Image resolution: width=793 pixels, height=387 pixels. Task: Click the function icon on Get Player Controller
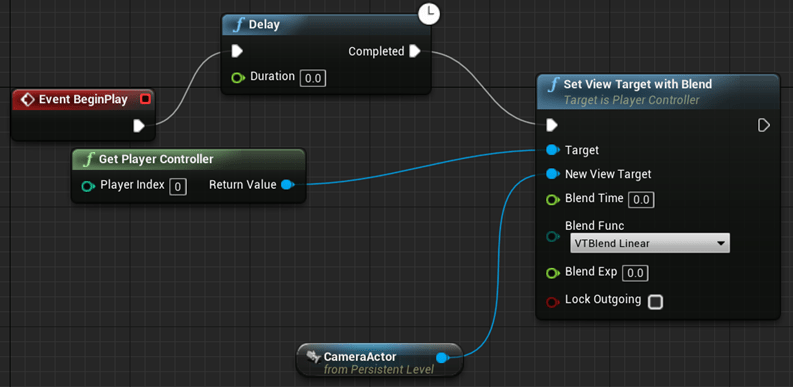click(89, 159)
